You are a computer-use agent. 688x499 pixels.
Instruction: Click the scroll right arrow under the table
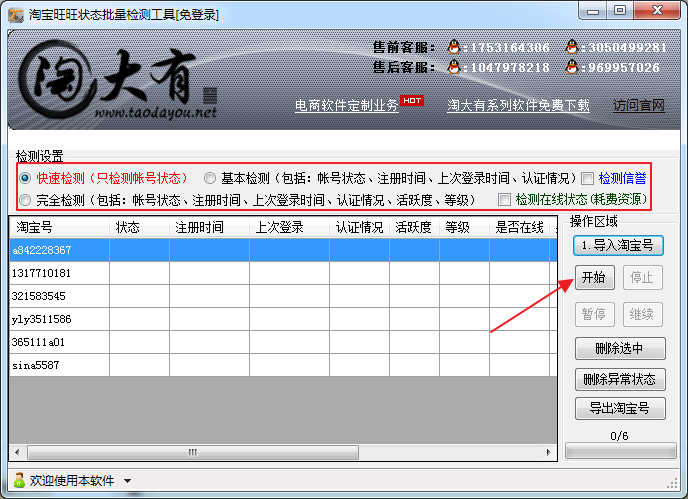point(548,452)
